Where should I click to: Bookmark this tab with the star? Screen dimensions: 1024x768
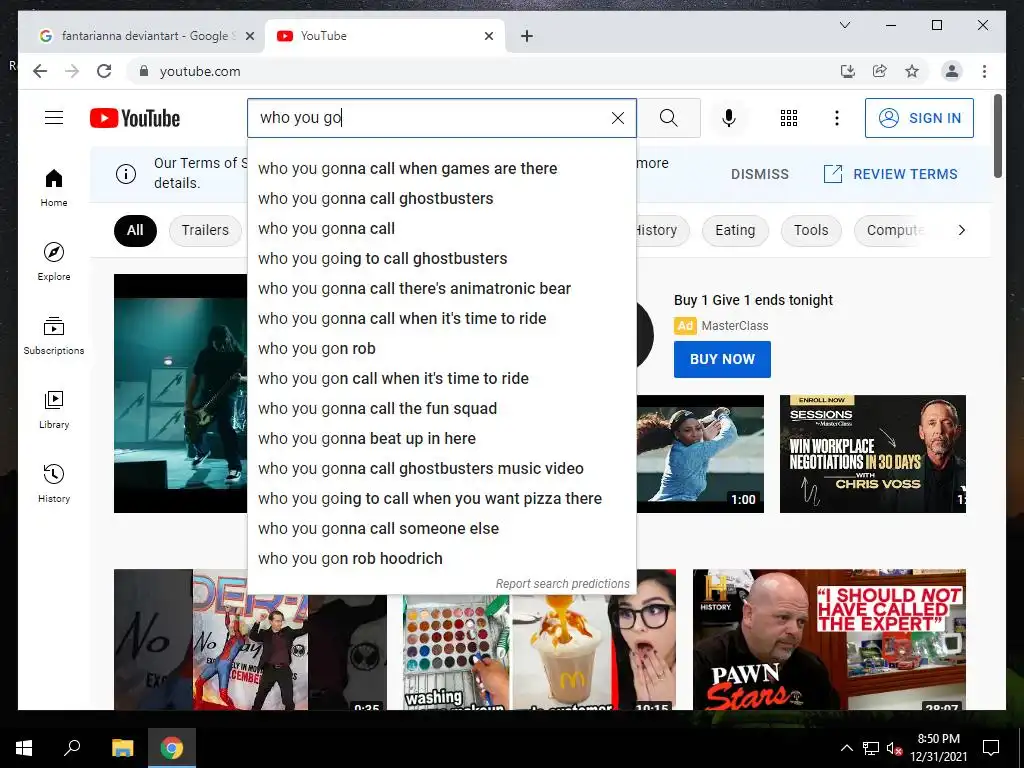(912, 71)
